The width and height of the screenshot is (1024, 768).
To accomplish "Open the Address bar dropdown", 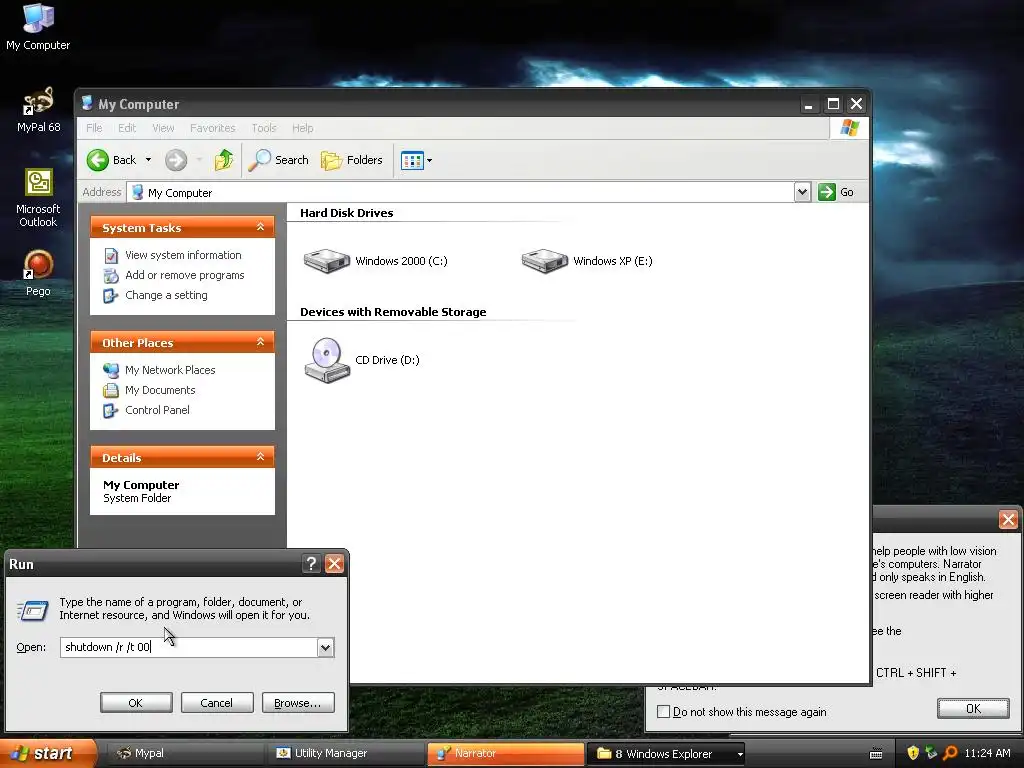I will (803, 192).
